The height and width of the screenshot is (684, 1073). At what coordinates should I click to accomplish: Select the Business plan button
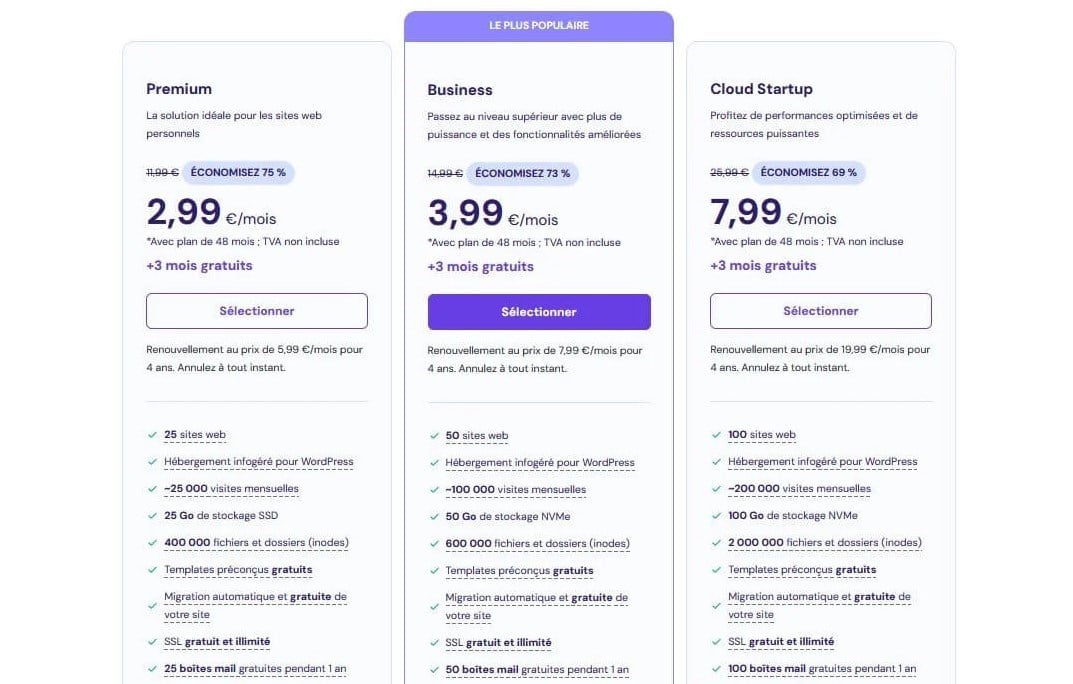(539, 312)
